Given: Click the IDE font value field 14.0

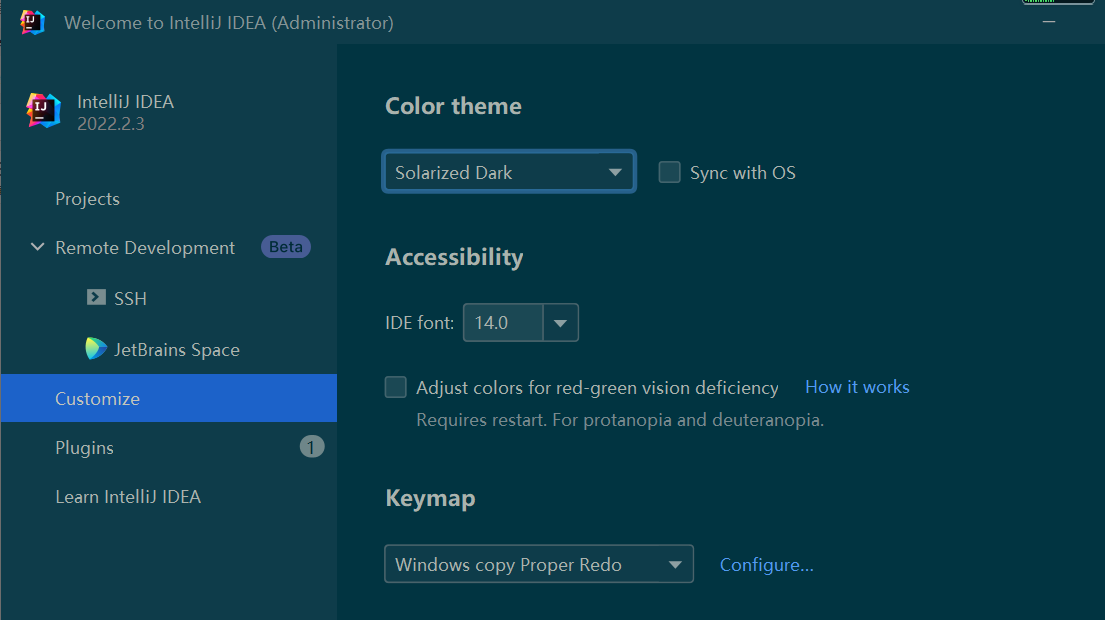Looking at the screenshot, I should click(x=503, y=323).
